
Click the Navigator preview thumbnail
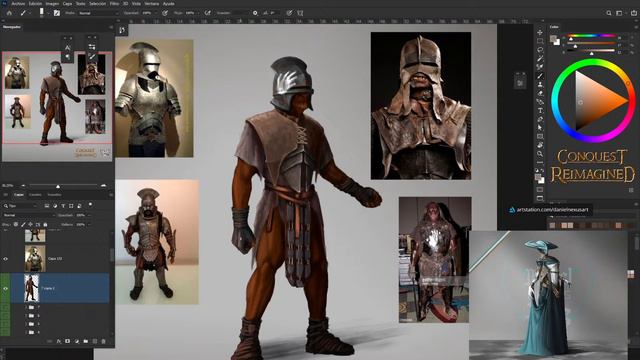click(57, 107)
